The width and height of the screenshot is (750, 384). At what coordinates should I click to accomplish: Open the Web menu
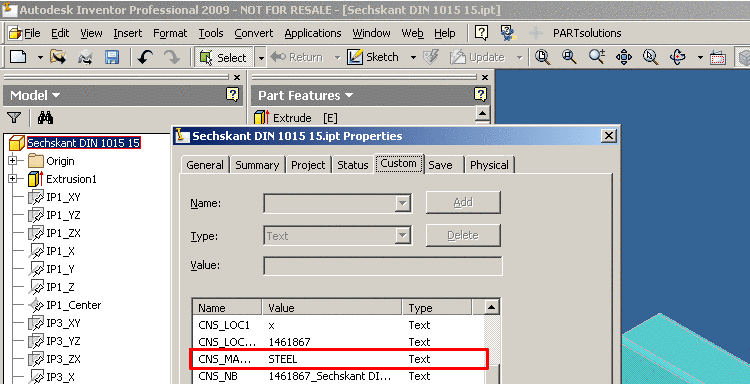tap(412, 33)
